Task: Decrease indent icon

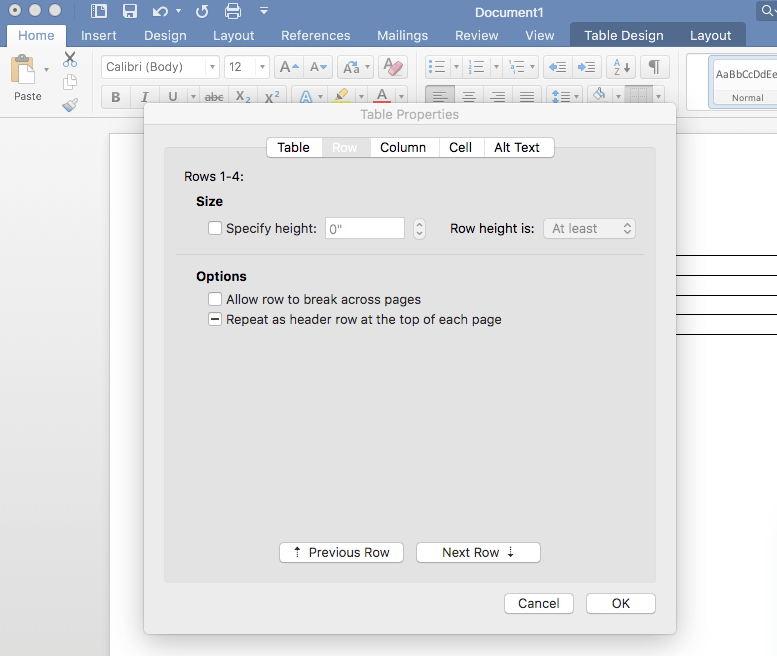Action: 558,67
